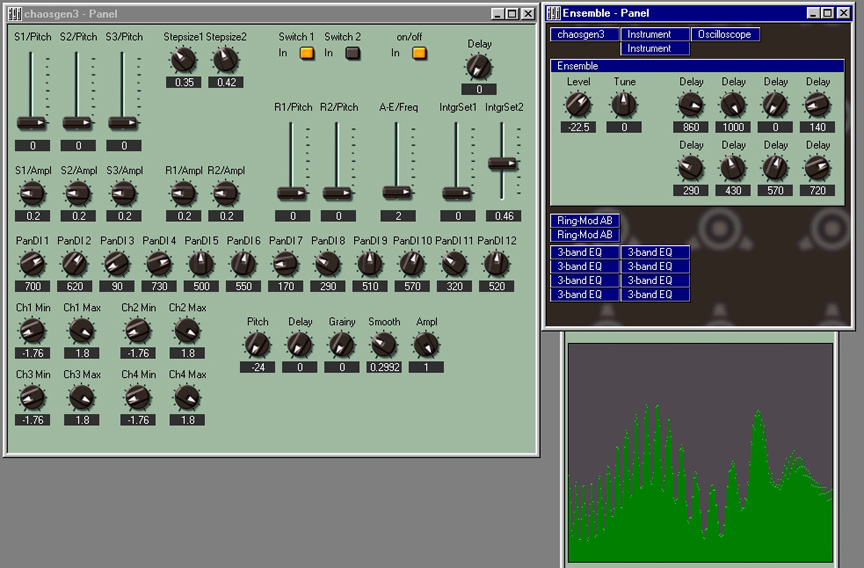
Task: Select the Oscilloscope module tab
Action: (x=725, y=34)
